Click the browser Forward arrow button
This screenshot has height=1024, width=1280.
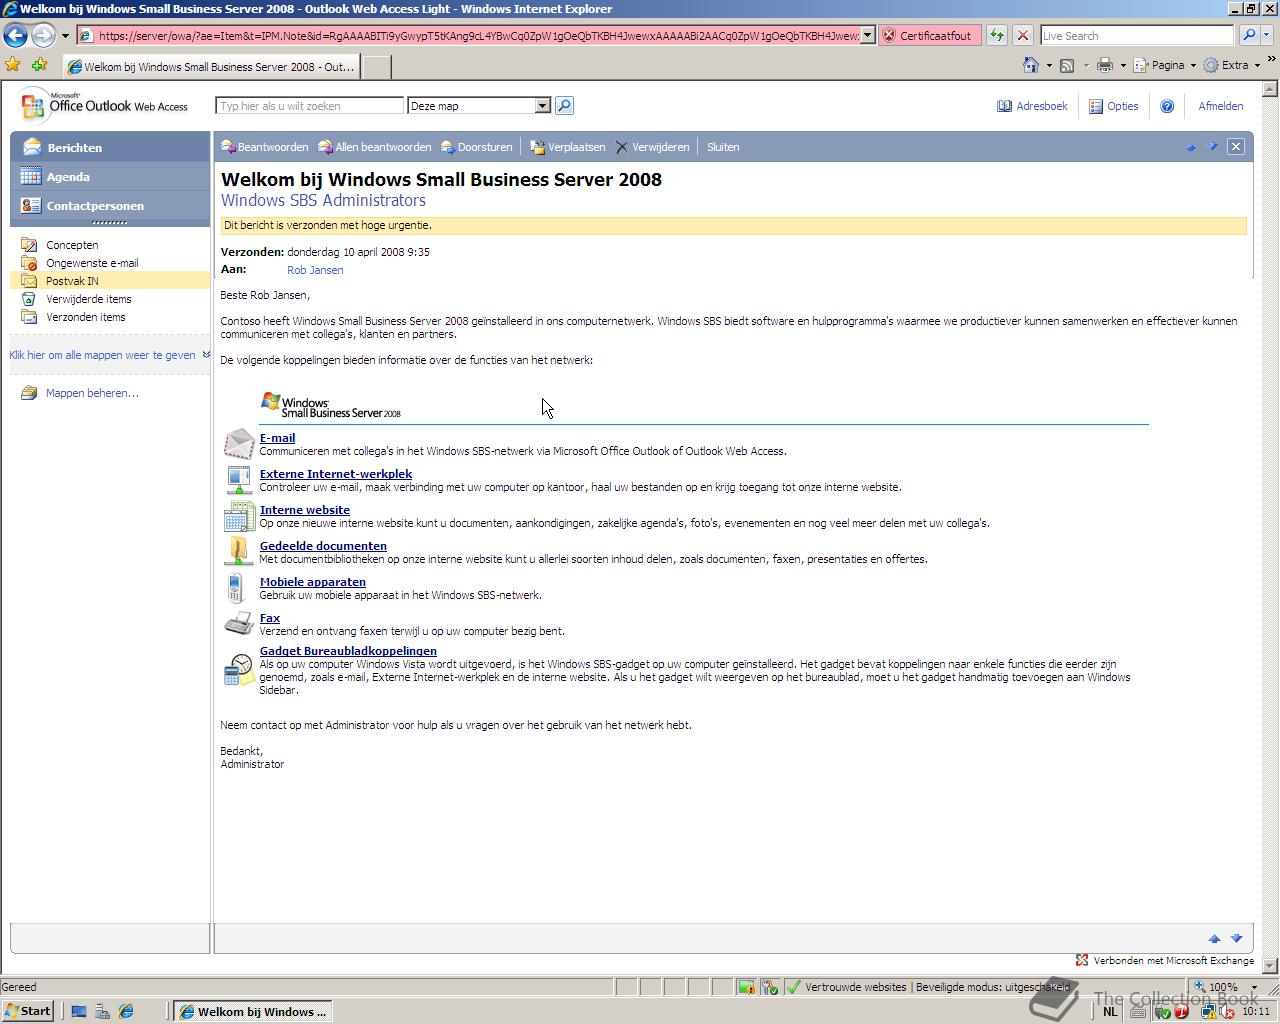click(x=42, y=35)
